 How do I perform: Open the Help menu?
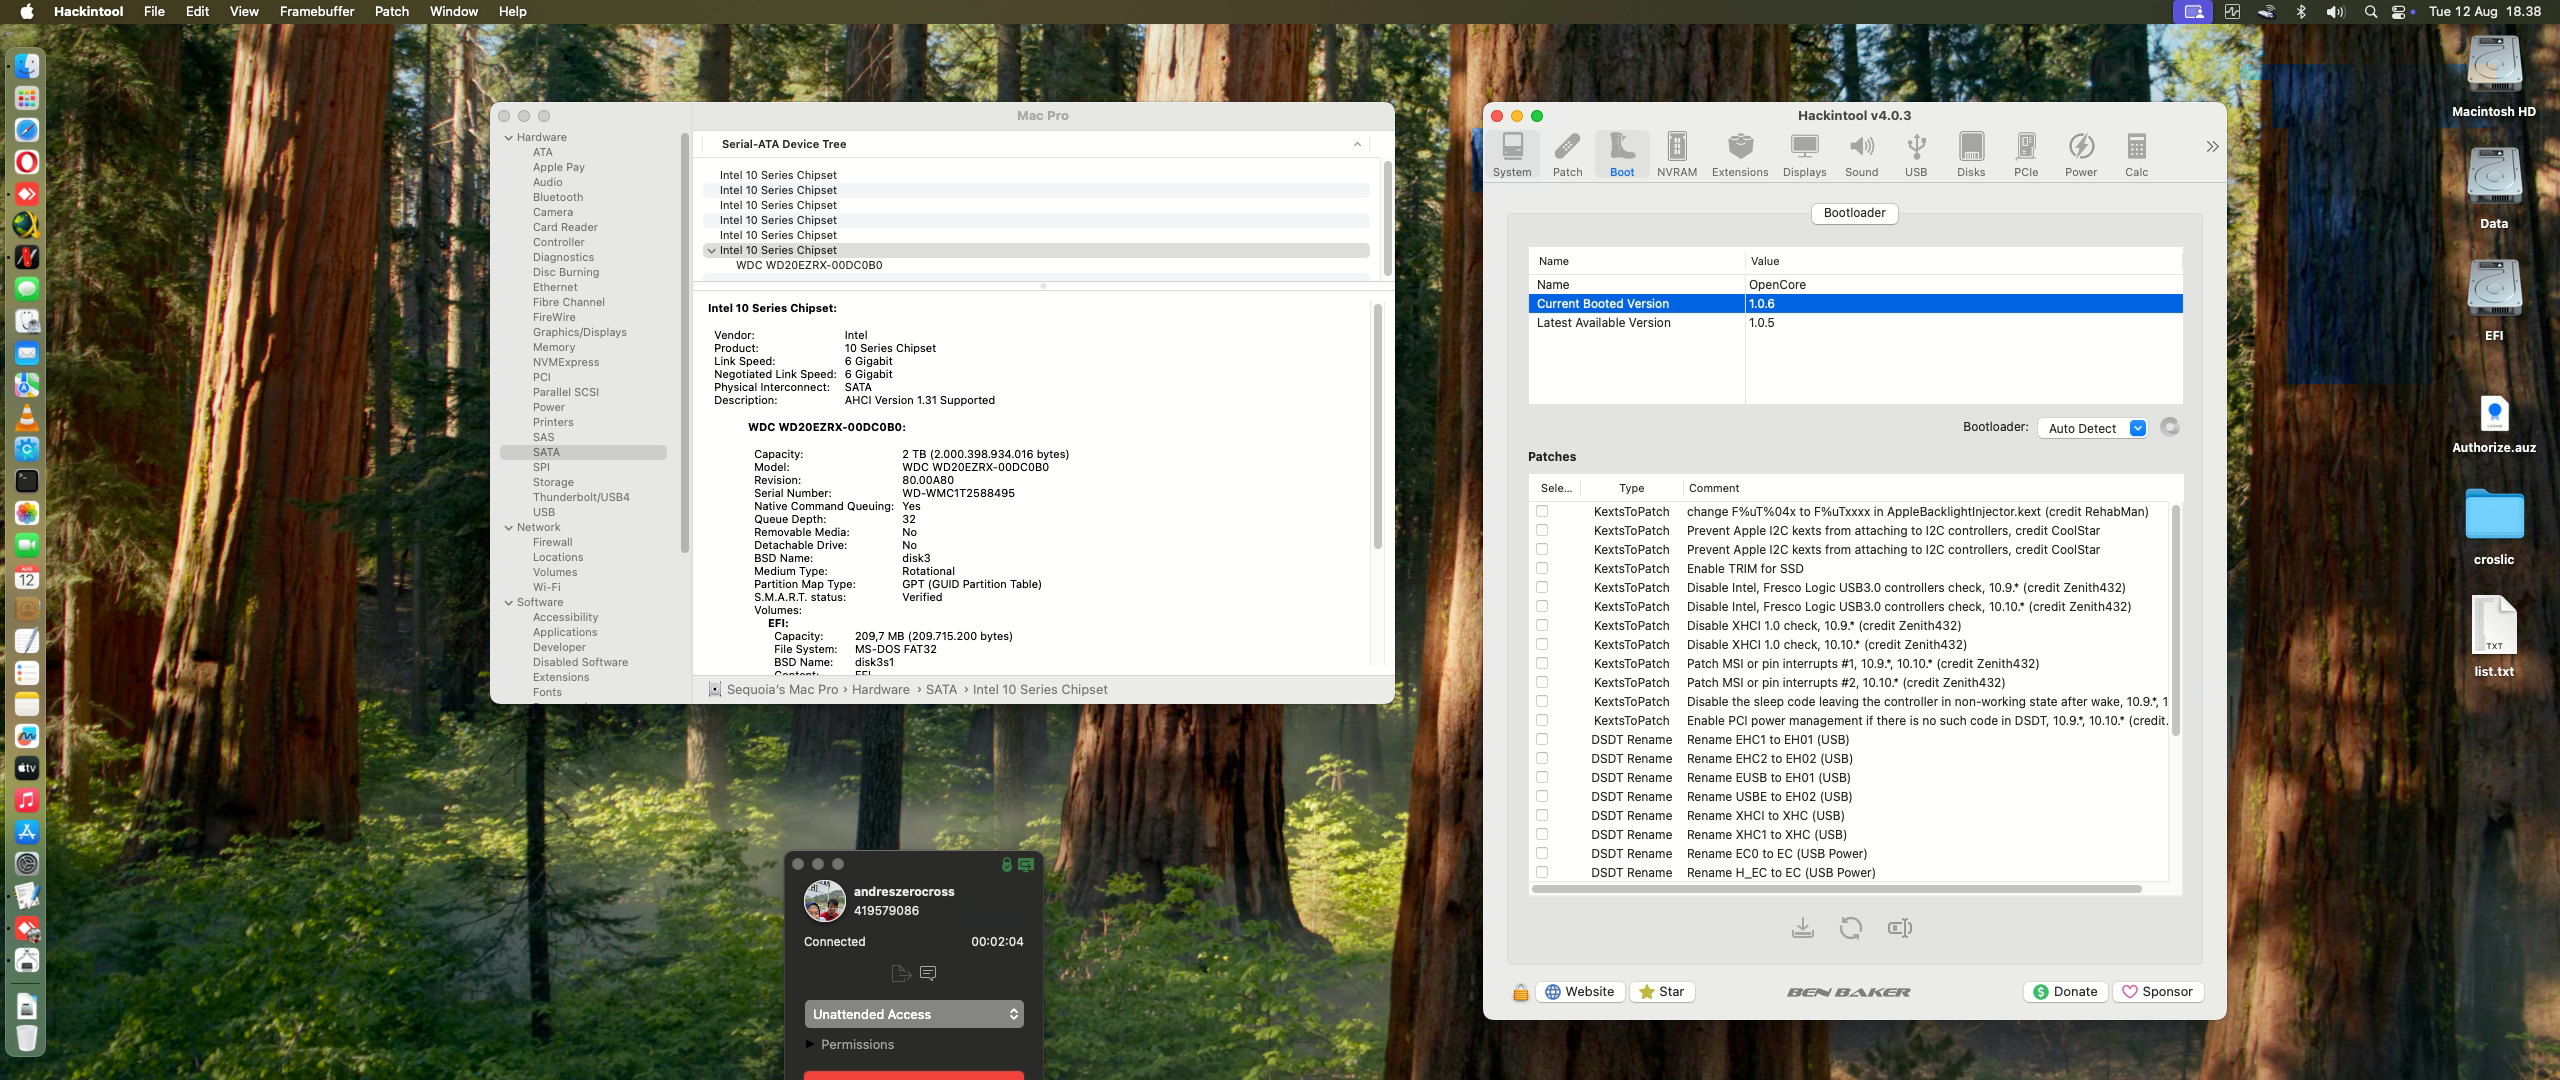[513, 11]
